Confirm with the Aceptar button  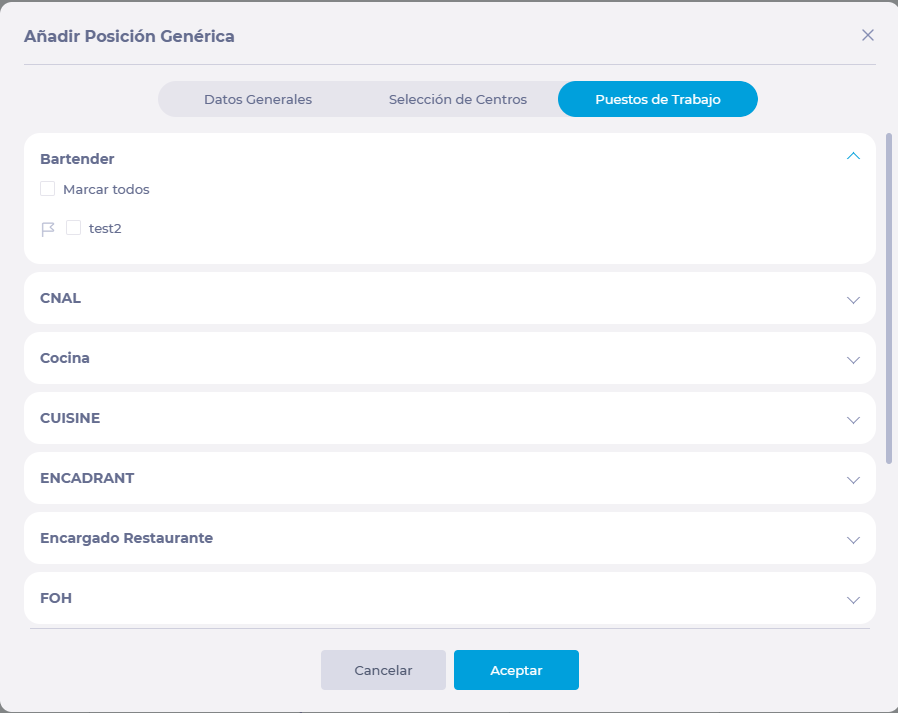[x=516, y=670]
